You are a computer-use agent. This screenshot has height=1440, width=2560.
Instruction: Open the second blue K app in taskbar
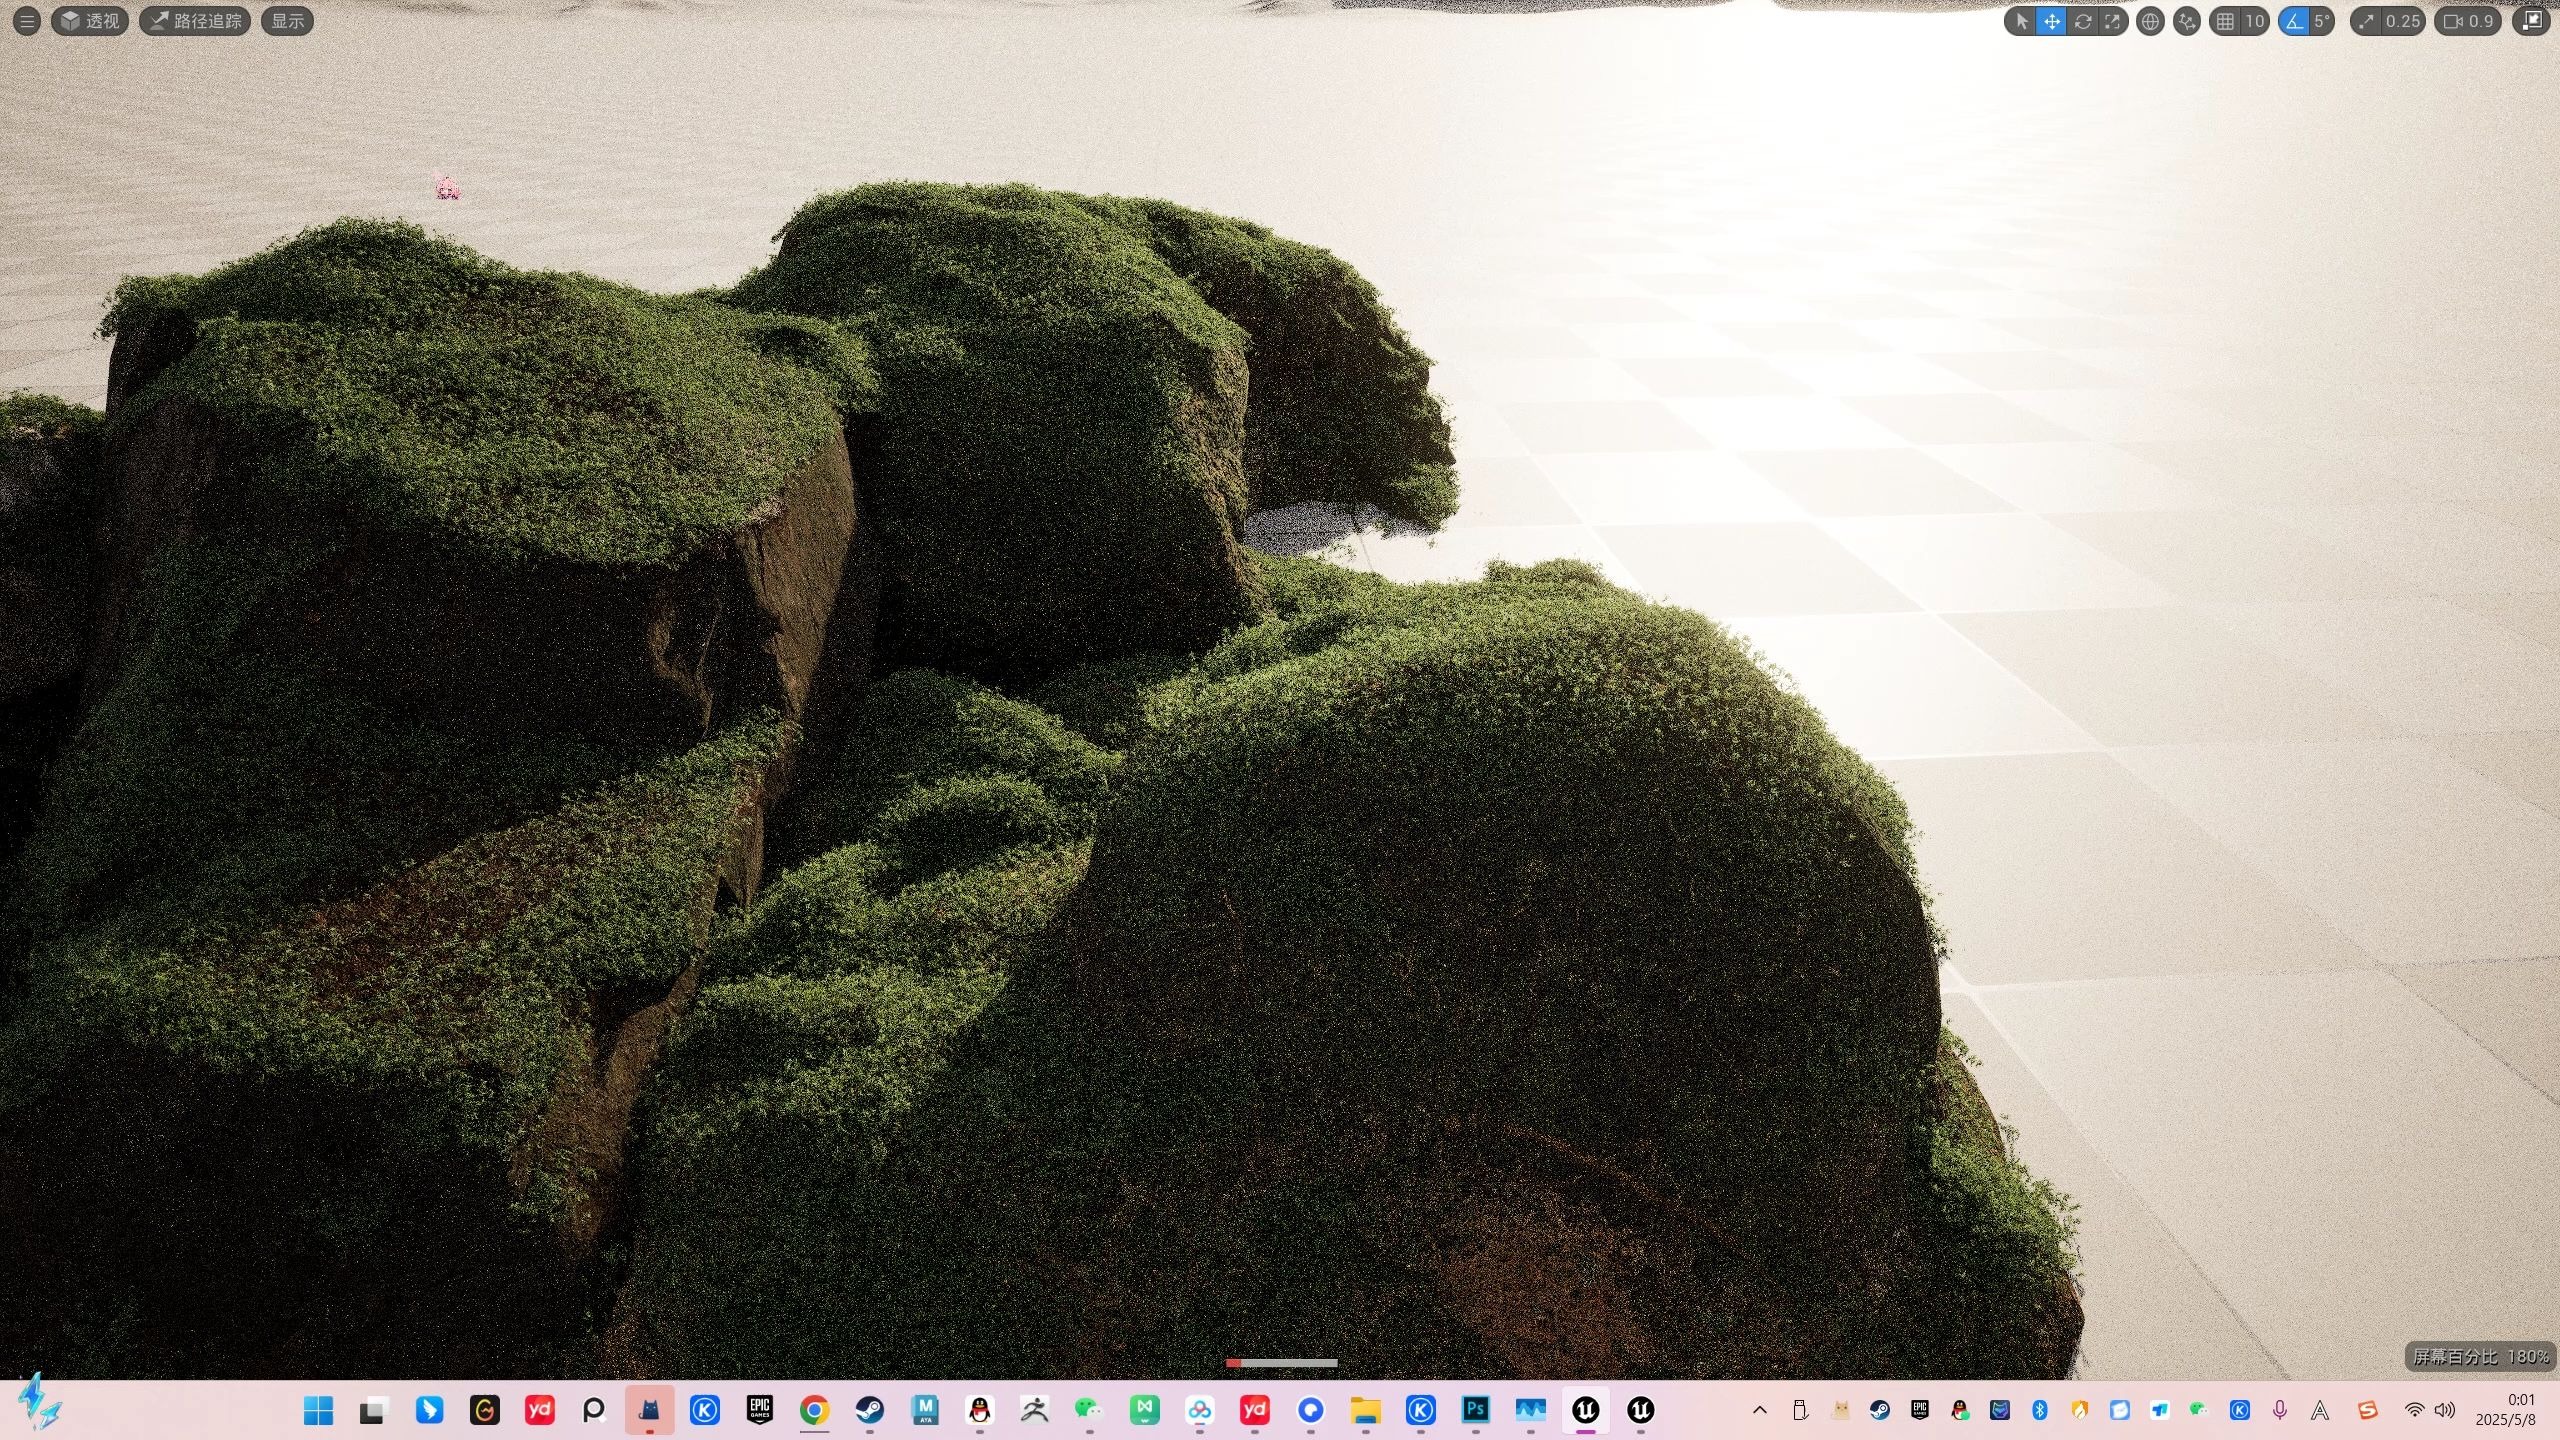(1421, 1410)
